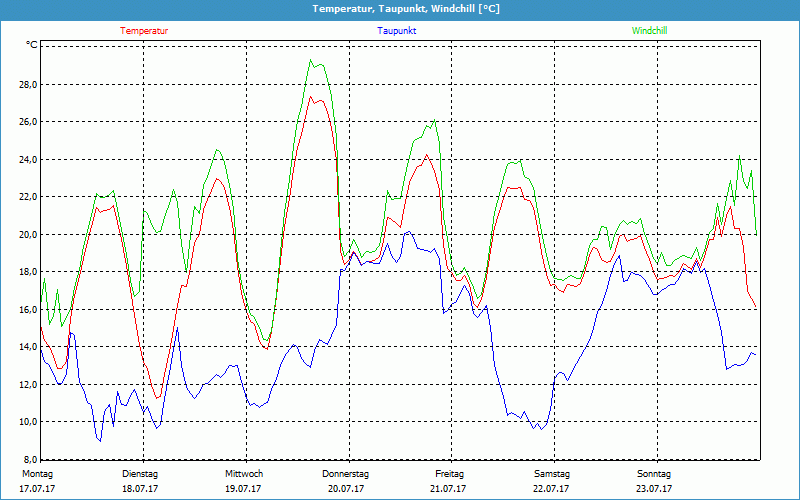Image resolution: width=800 pixels, height=500 pixels.
Task: Click the 'Dienstag' day label
Action: [x=140, y=474]
